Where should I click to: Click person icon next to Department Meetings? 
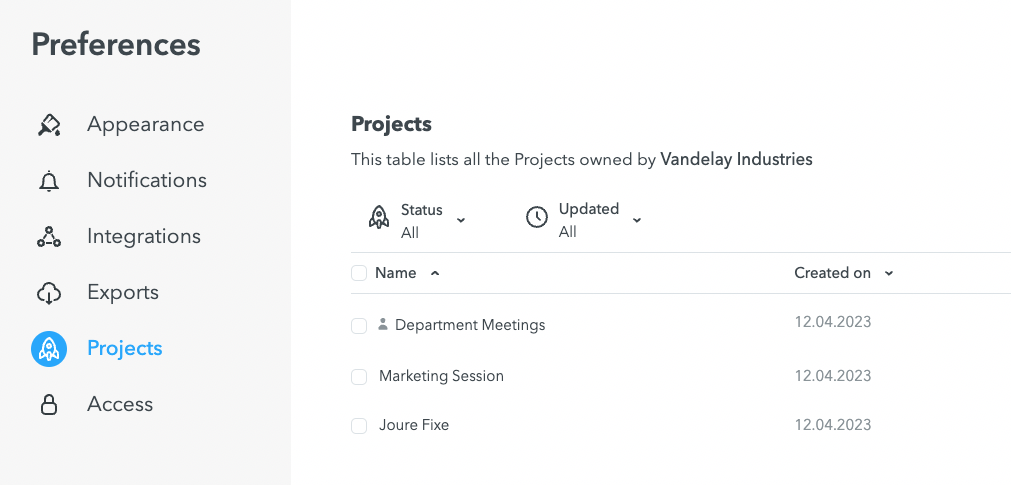[x=383, y=324]
